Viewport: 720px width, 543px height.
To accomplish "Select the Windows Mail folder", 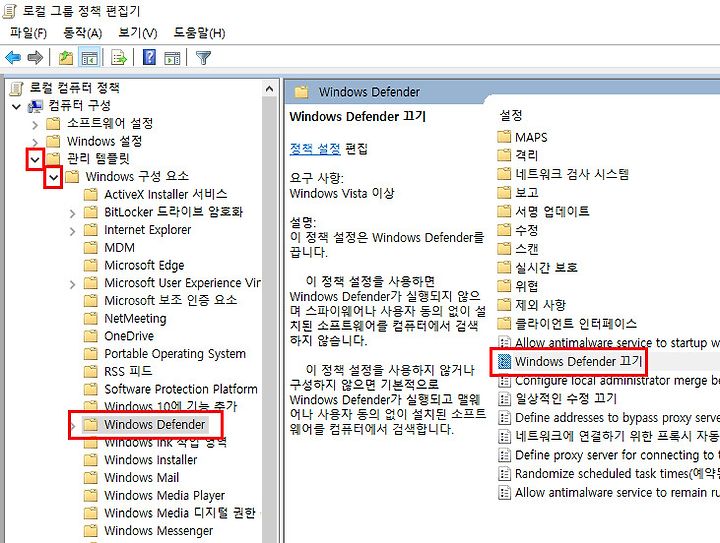I will pyautogui.click(x=132, y=478).
